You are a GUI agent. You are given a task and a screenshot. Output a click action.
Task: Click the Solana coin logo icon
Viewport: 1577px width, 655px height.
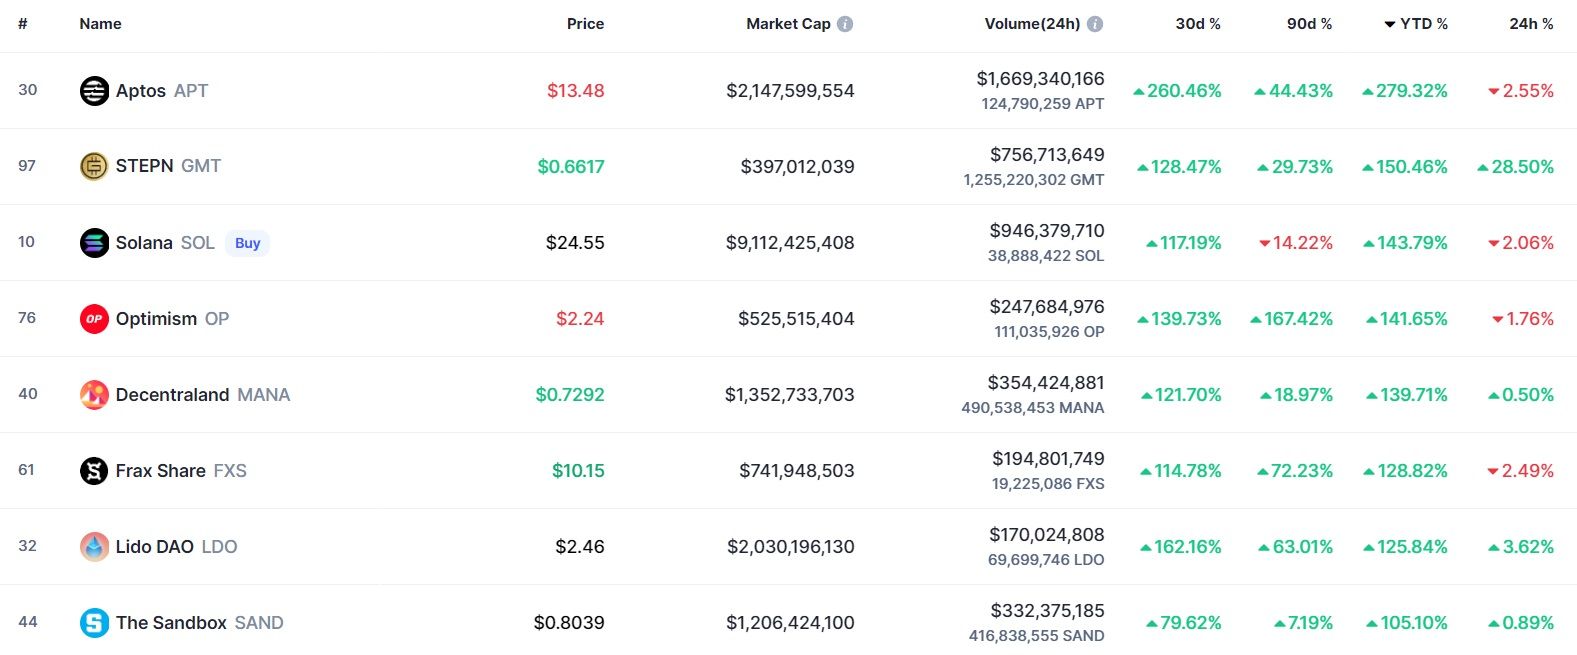click(x=94, y=243)
